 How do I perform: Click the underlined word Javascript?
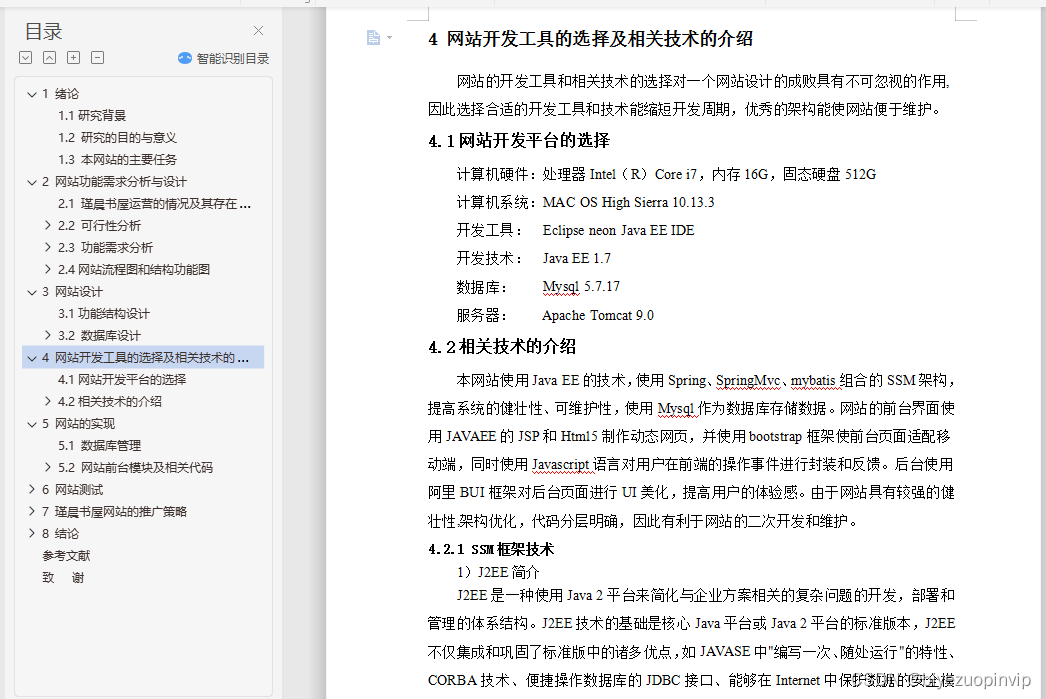[x=560, y=464]
